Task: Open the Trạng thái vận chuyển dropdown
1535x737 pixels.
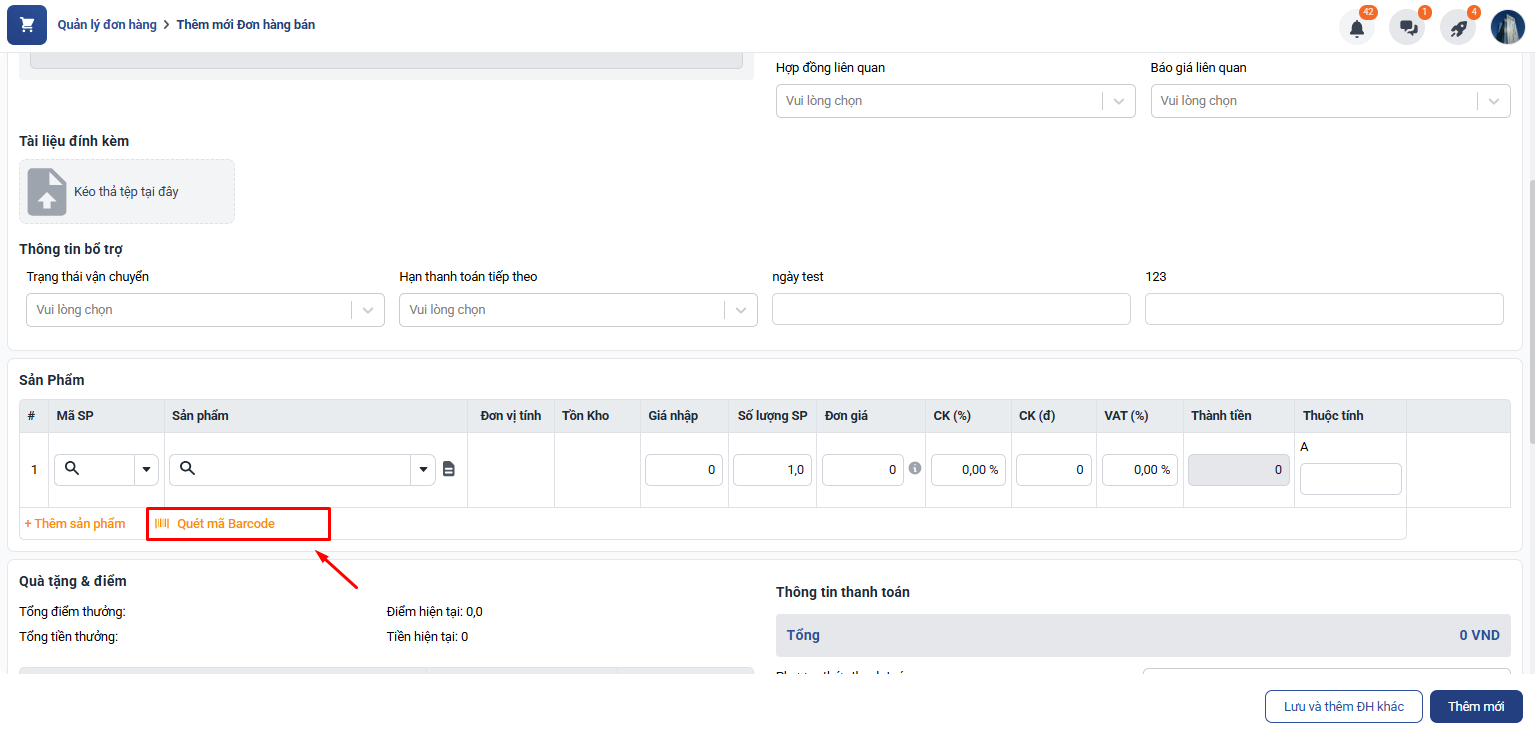Action: point(367,310)
